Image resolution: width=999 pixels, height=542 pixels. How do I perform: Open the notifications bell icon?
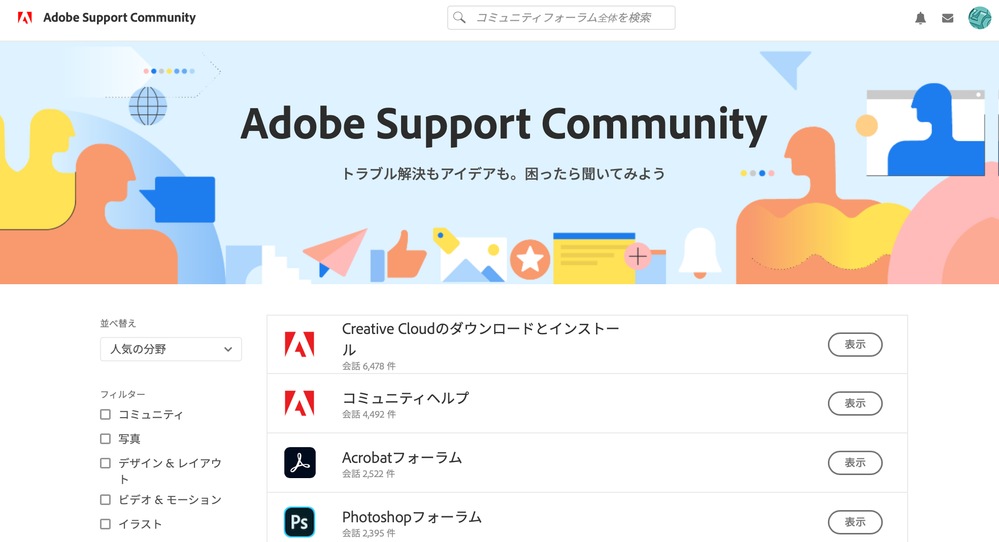click(x=920, y=18)
